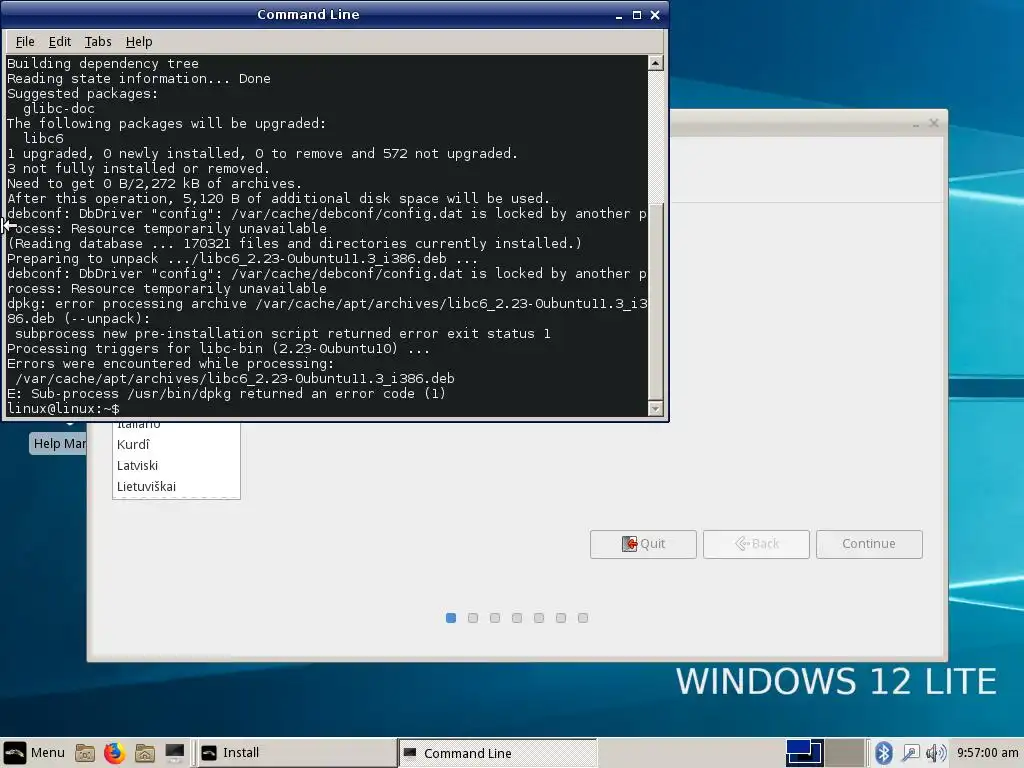Open the home folder taskbar icon
This screenshot has height=768, width=1024.
click(x=144, y=753)
